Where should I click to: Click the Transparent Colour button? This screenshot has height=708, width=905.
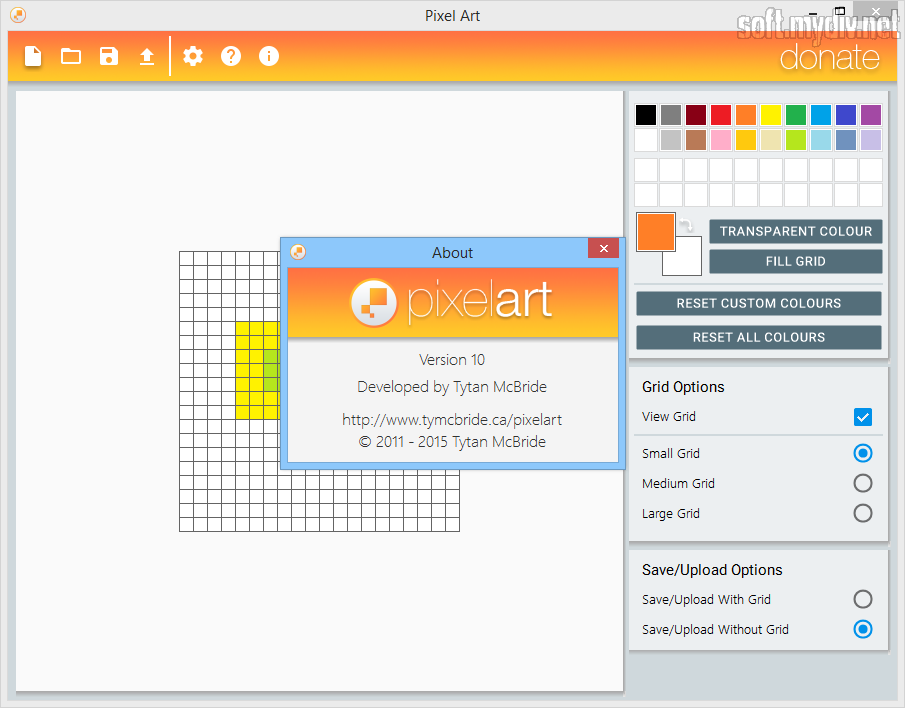tap(796, 231)
